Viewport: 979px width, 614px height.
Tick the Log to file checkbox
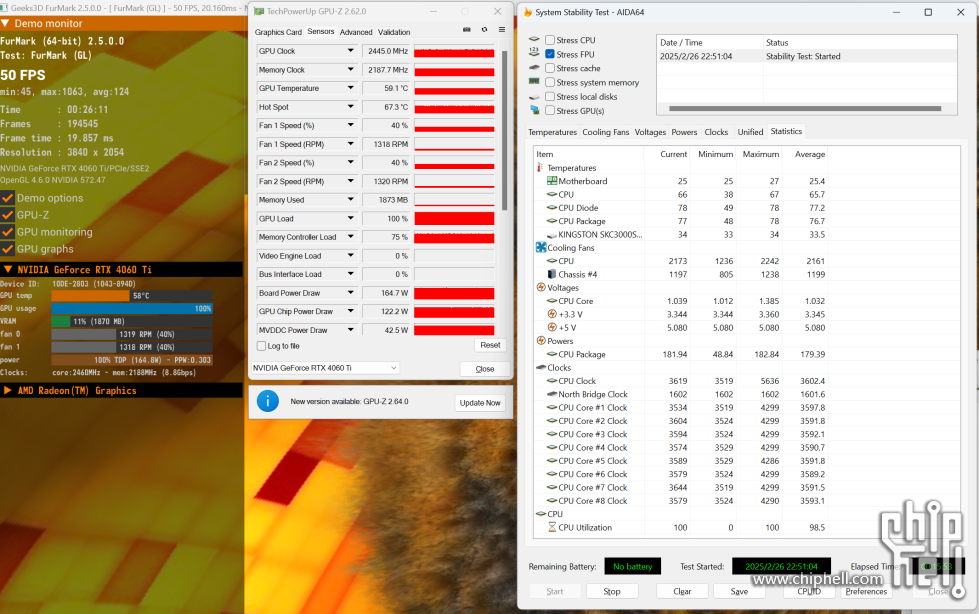(x=262, y=345)
